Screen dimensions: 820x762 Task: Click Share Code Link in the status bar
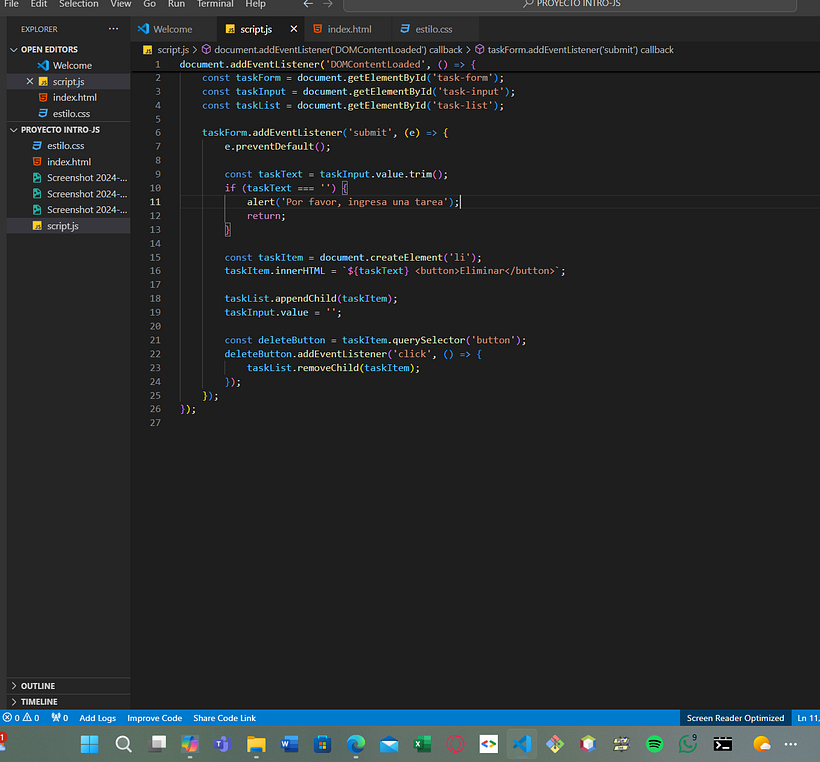click(x=224, y=718)
